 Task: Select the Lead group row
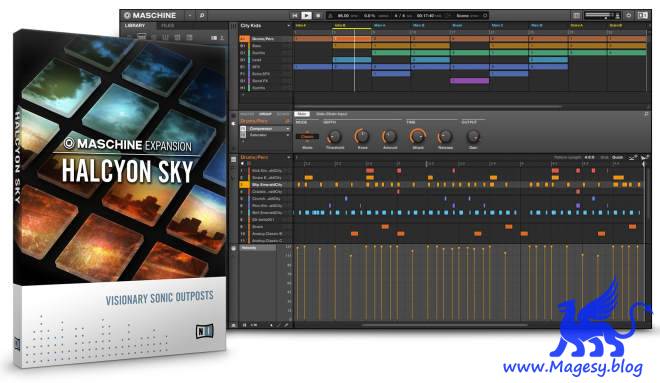(x=266, y=60)
